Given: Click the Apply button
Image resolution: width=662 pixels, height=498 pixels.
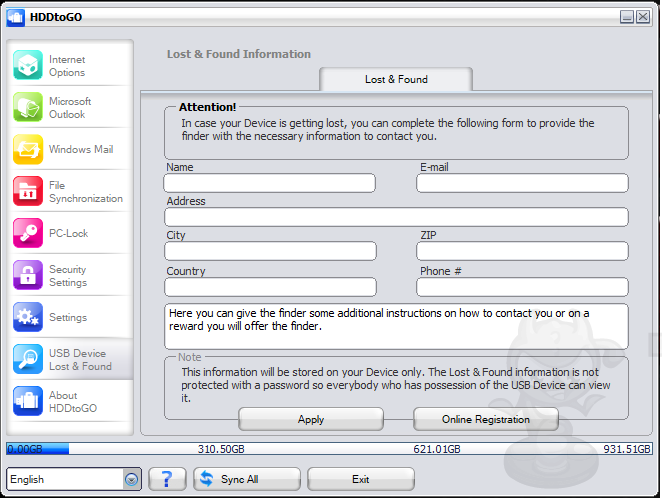Looking at the screenshot, I should (311, 419).
